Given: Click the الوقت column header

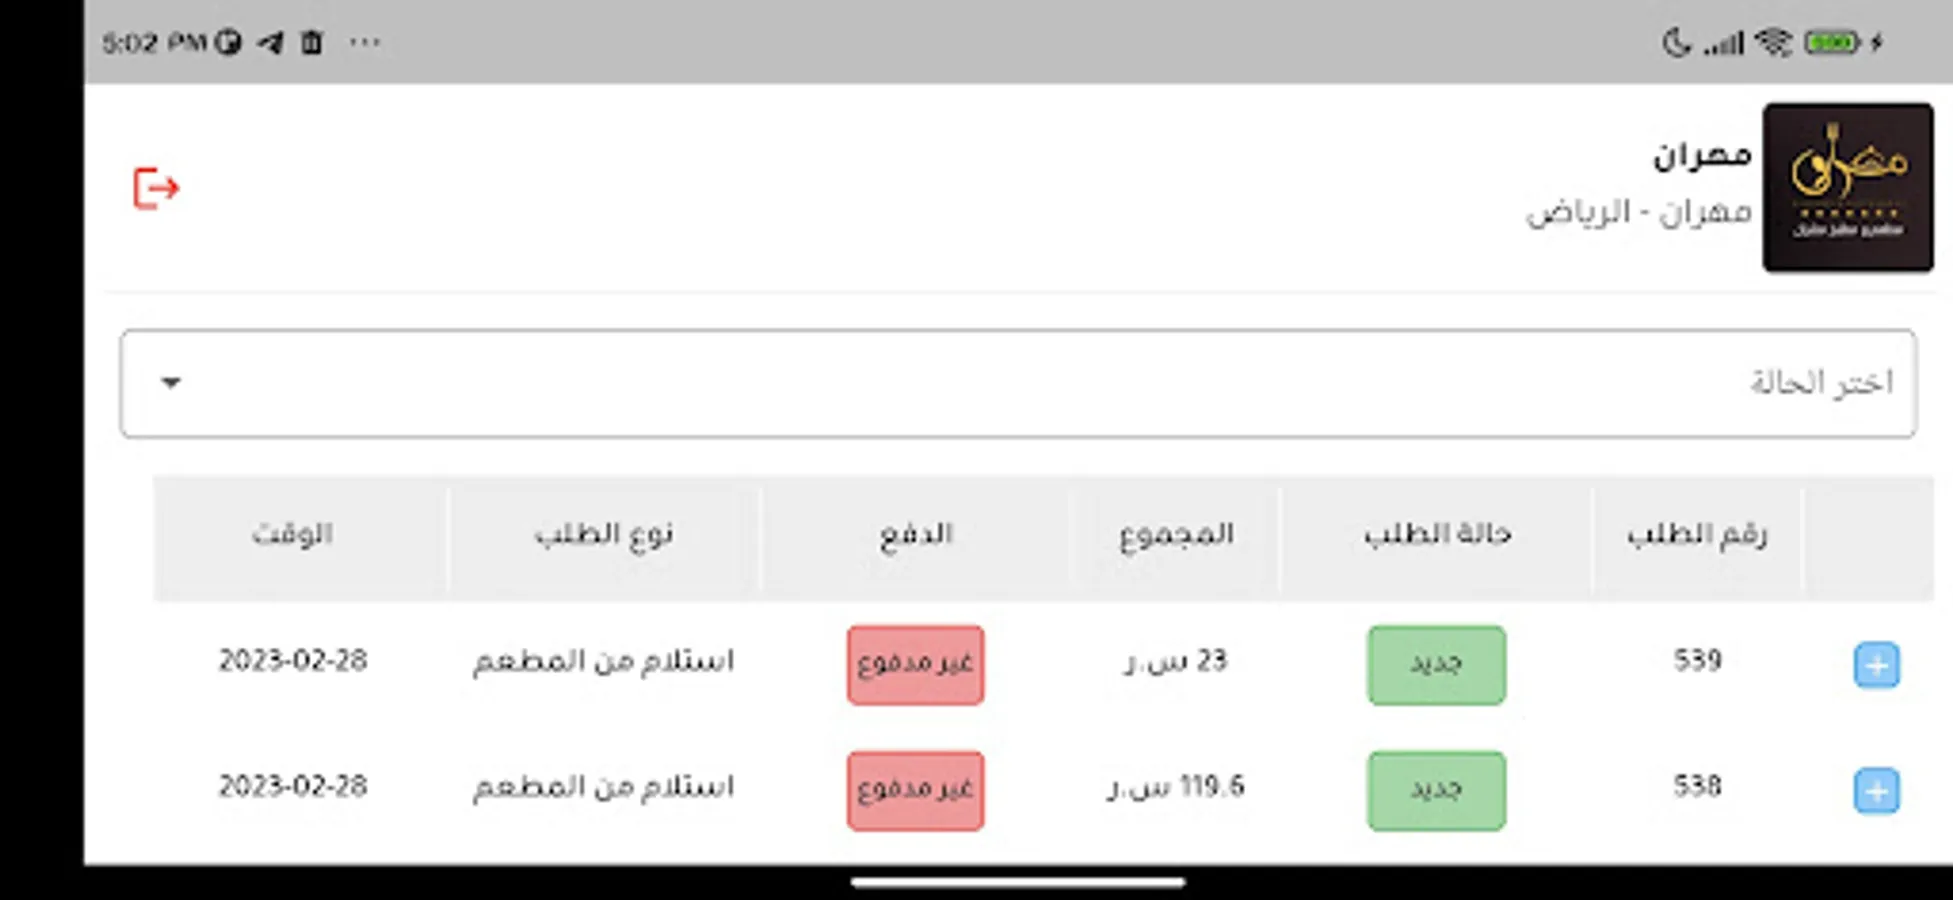Looking at the screenshot, I should click(x=292, y=535).
